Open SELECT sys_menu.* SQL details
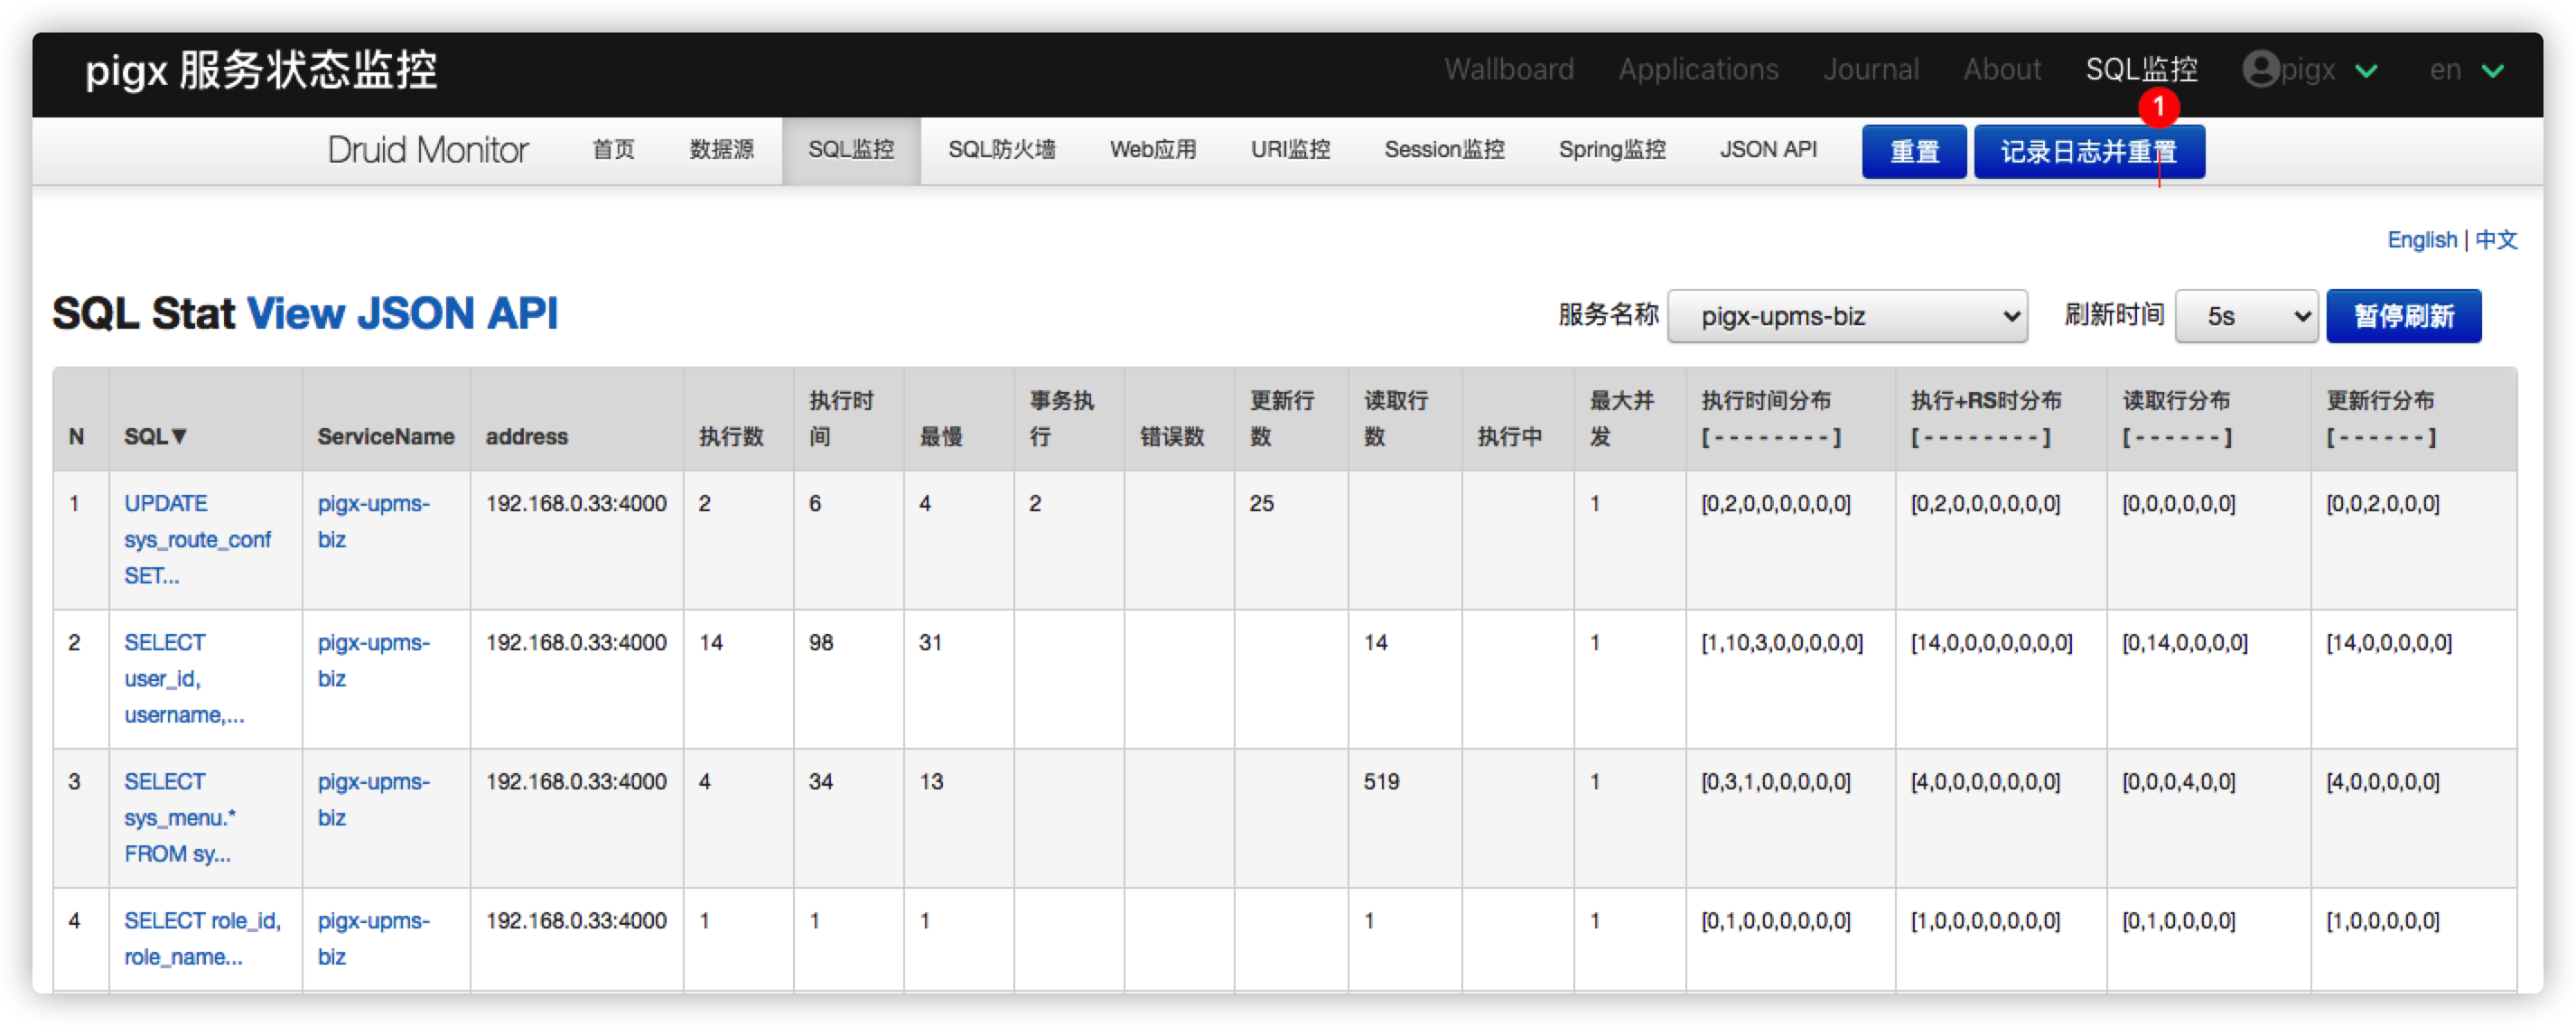 click(x=179, y=817)
